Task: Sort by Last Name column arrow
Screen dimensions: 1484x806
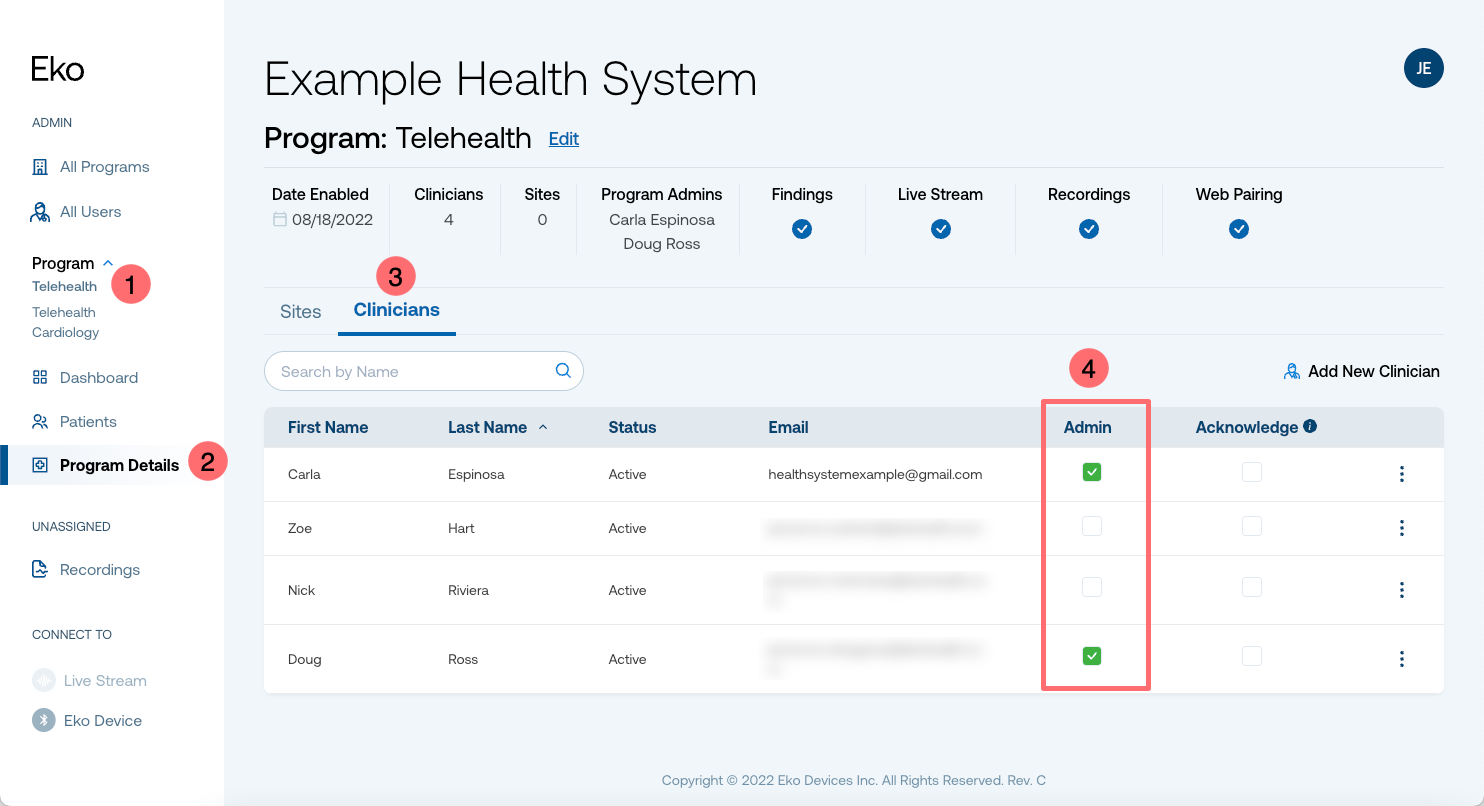Action: click(543, 427)
